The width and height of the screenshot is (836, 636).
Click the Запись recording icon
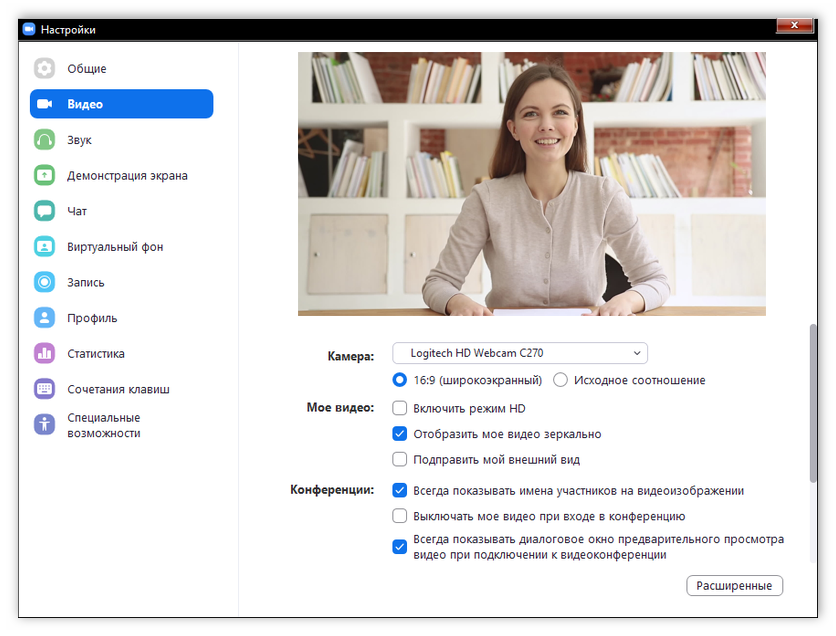(44, 283)
